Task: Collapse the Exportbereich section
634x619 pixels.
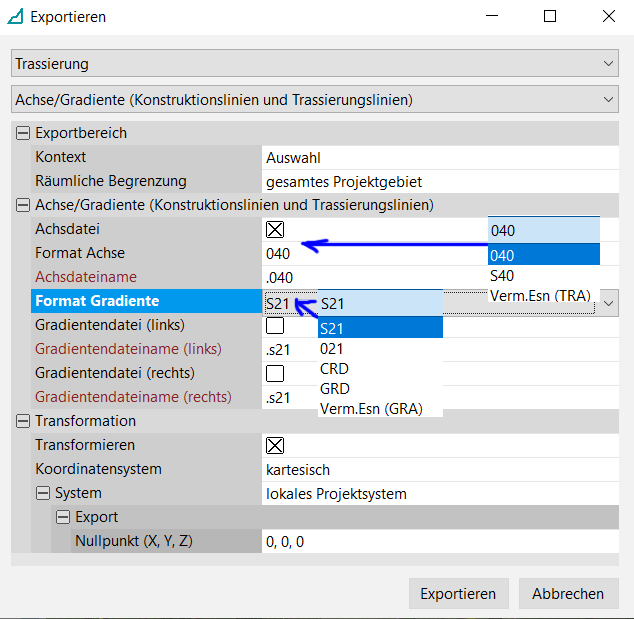Action: click(x=23, y=133)
